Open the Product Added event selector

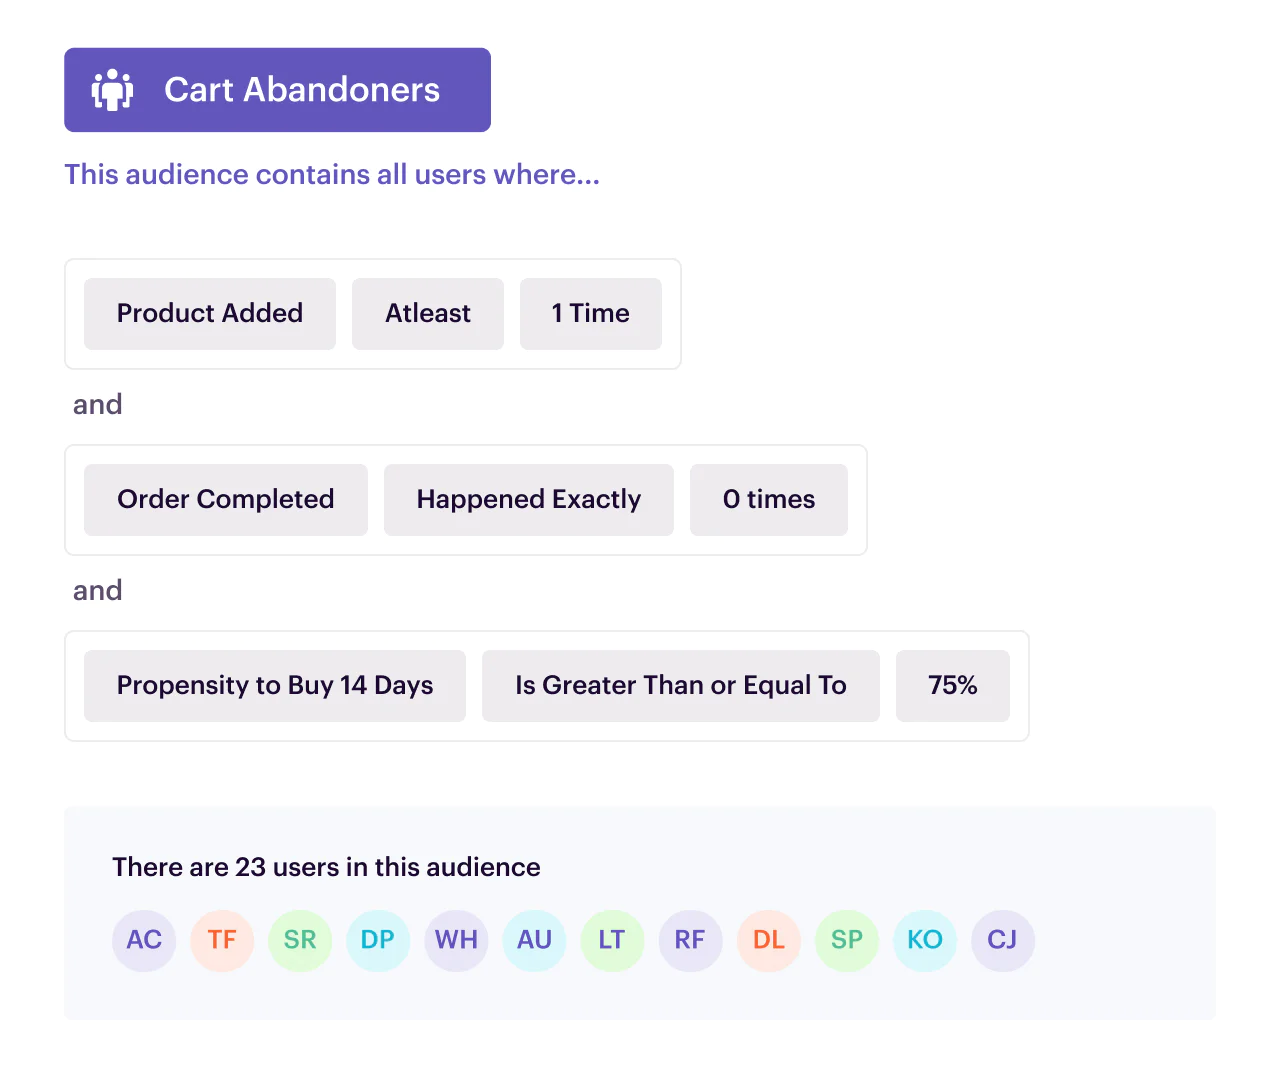[x=209, y=313]
